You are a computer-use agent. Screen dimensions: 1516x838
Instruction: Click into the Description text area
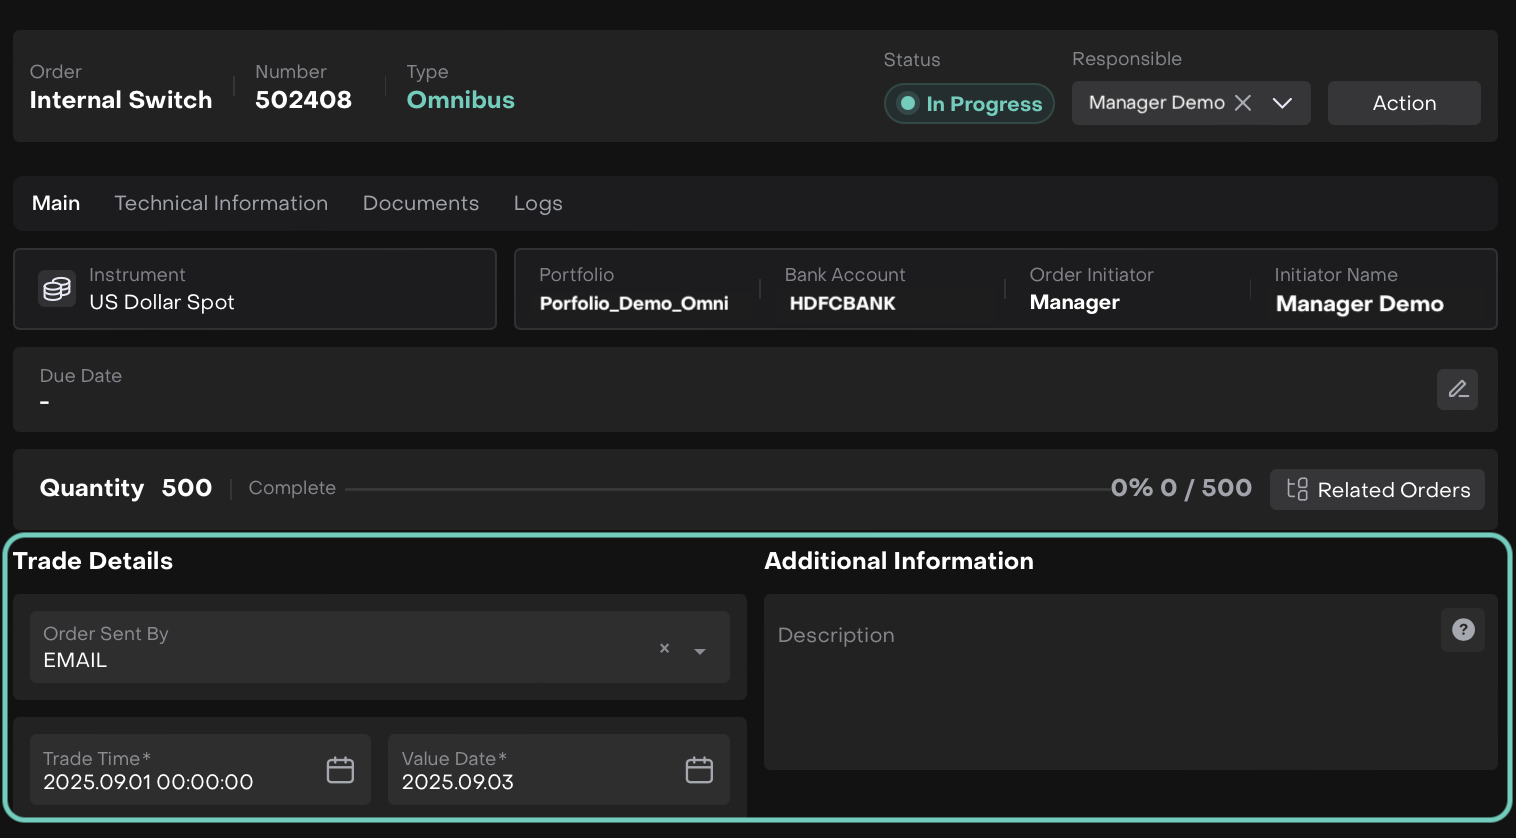tap(1100, 700)
